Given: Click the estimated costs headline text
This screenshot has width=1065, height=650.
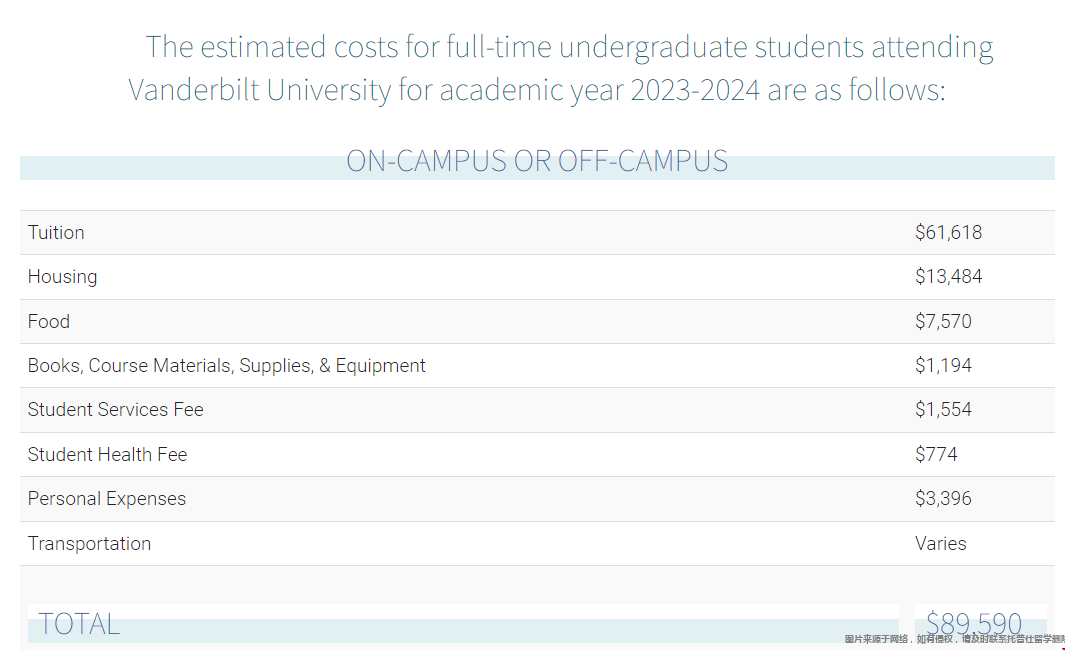Looking at the screenshot, I should tap(560, 68).
